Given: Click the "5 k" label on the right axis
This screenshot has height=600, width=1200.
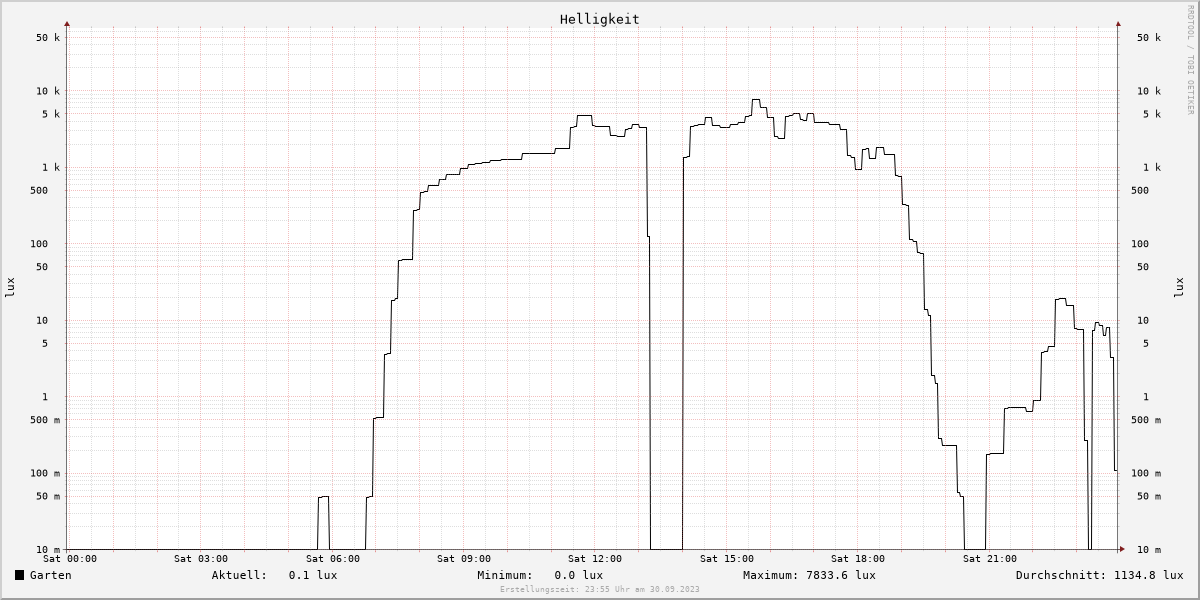Looking at the screenshot, I should click(x=1152, y=114).
